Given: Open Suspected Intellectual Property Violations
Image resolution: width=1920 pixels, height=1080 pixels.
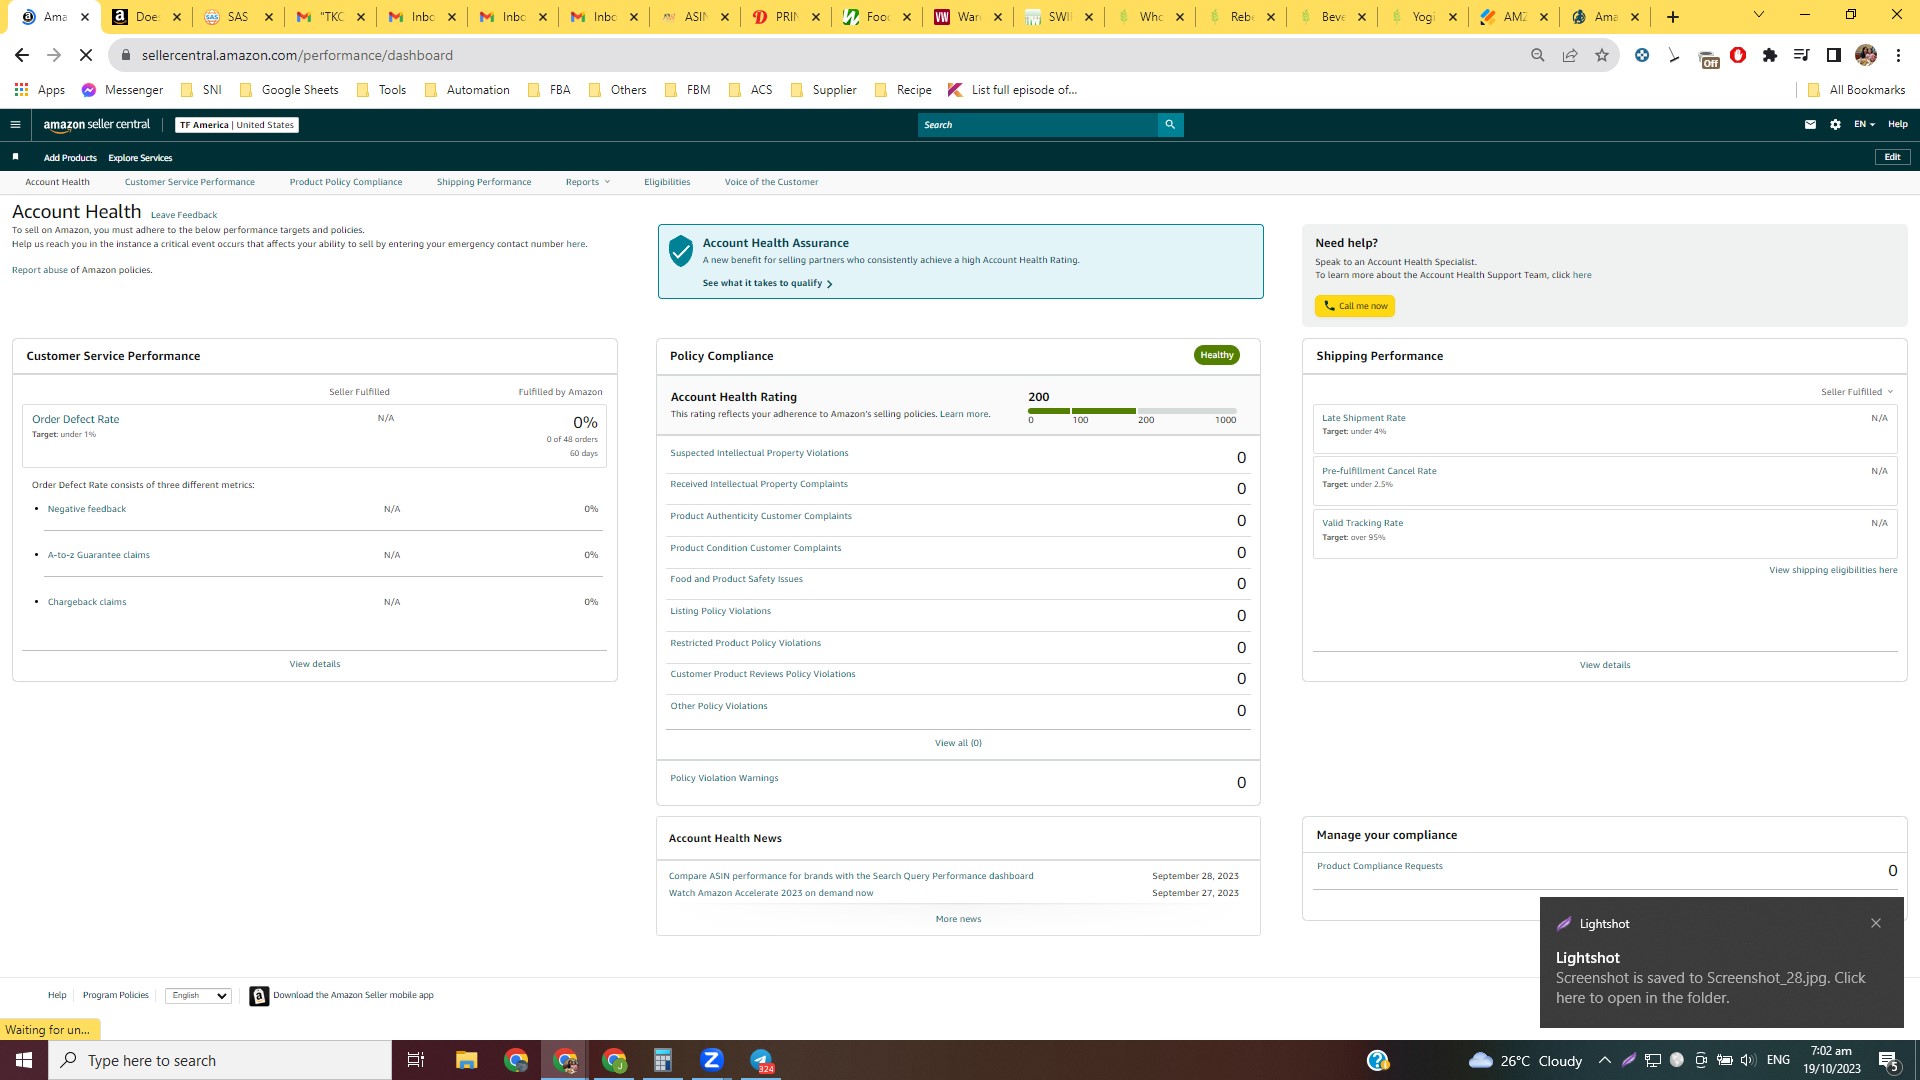Looking at the screenshot, I should [x=759, y=453].
